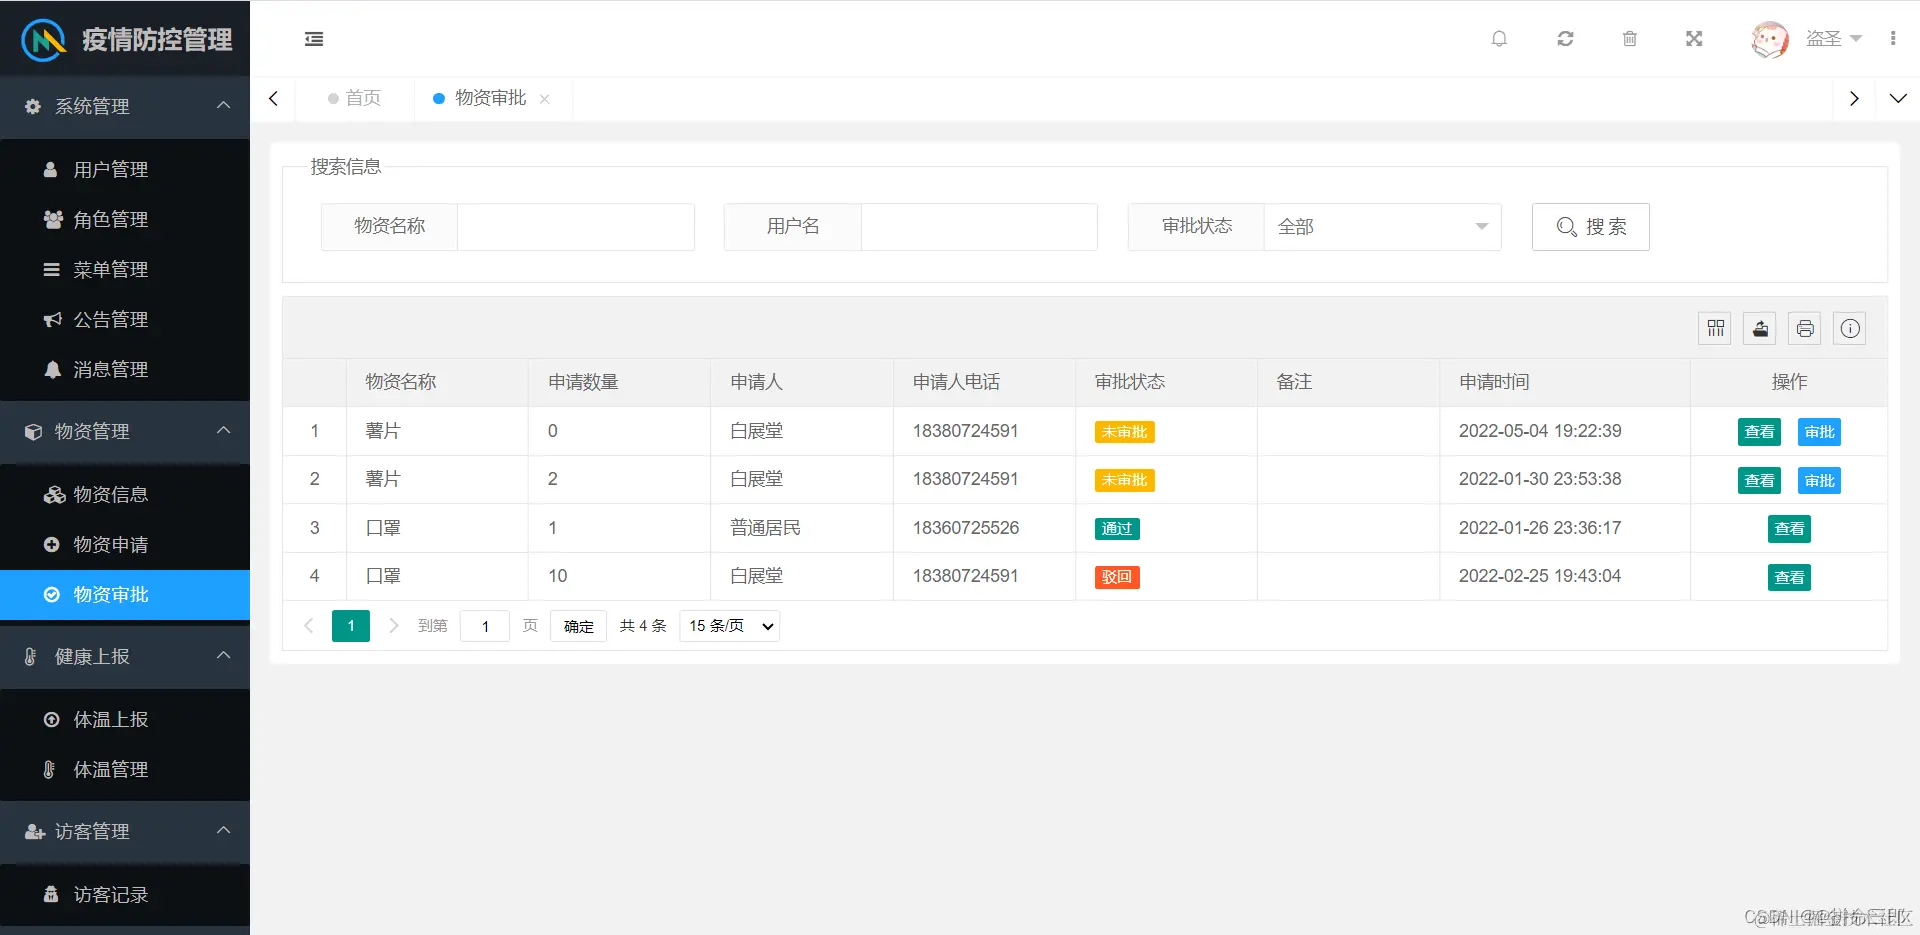Image resolution: width=1920 pixels, height=935 pixels.
Task: Click the 通过 status badge
Action: coord(1117,529)
